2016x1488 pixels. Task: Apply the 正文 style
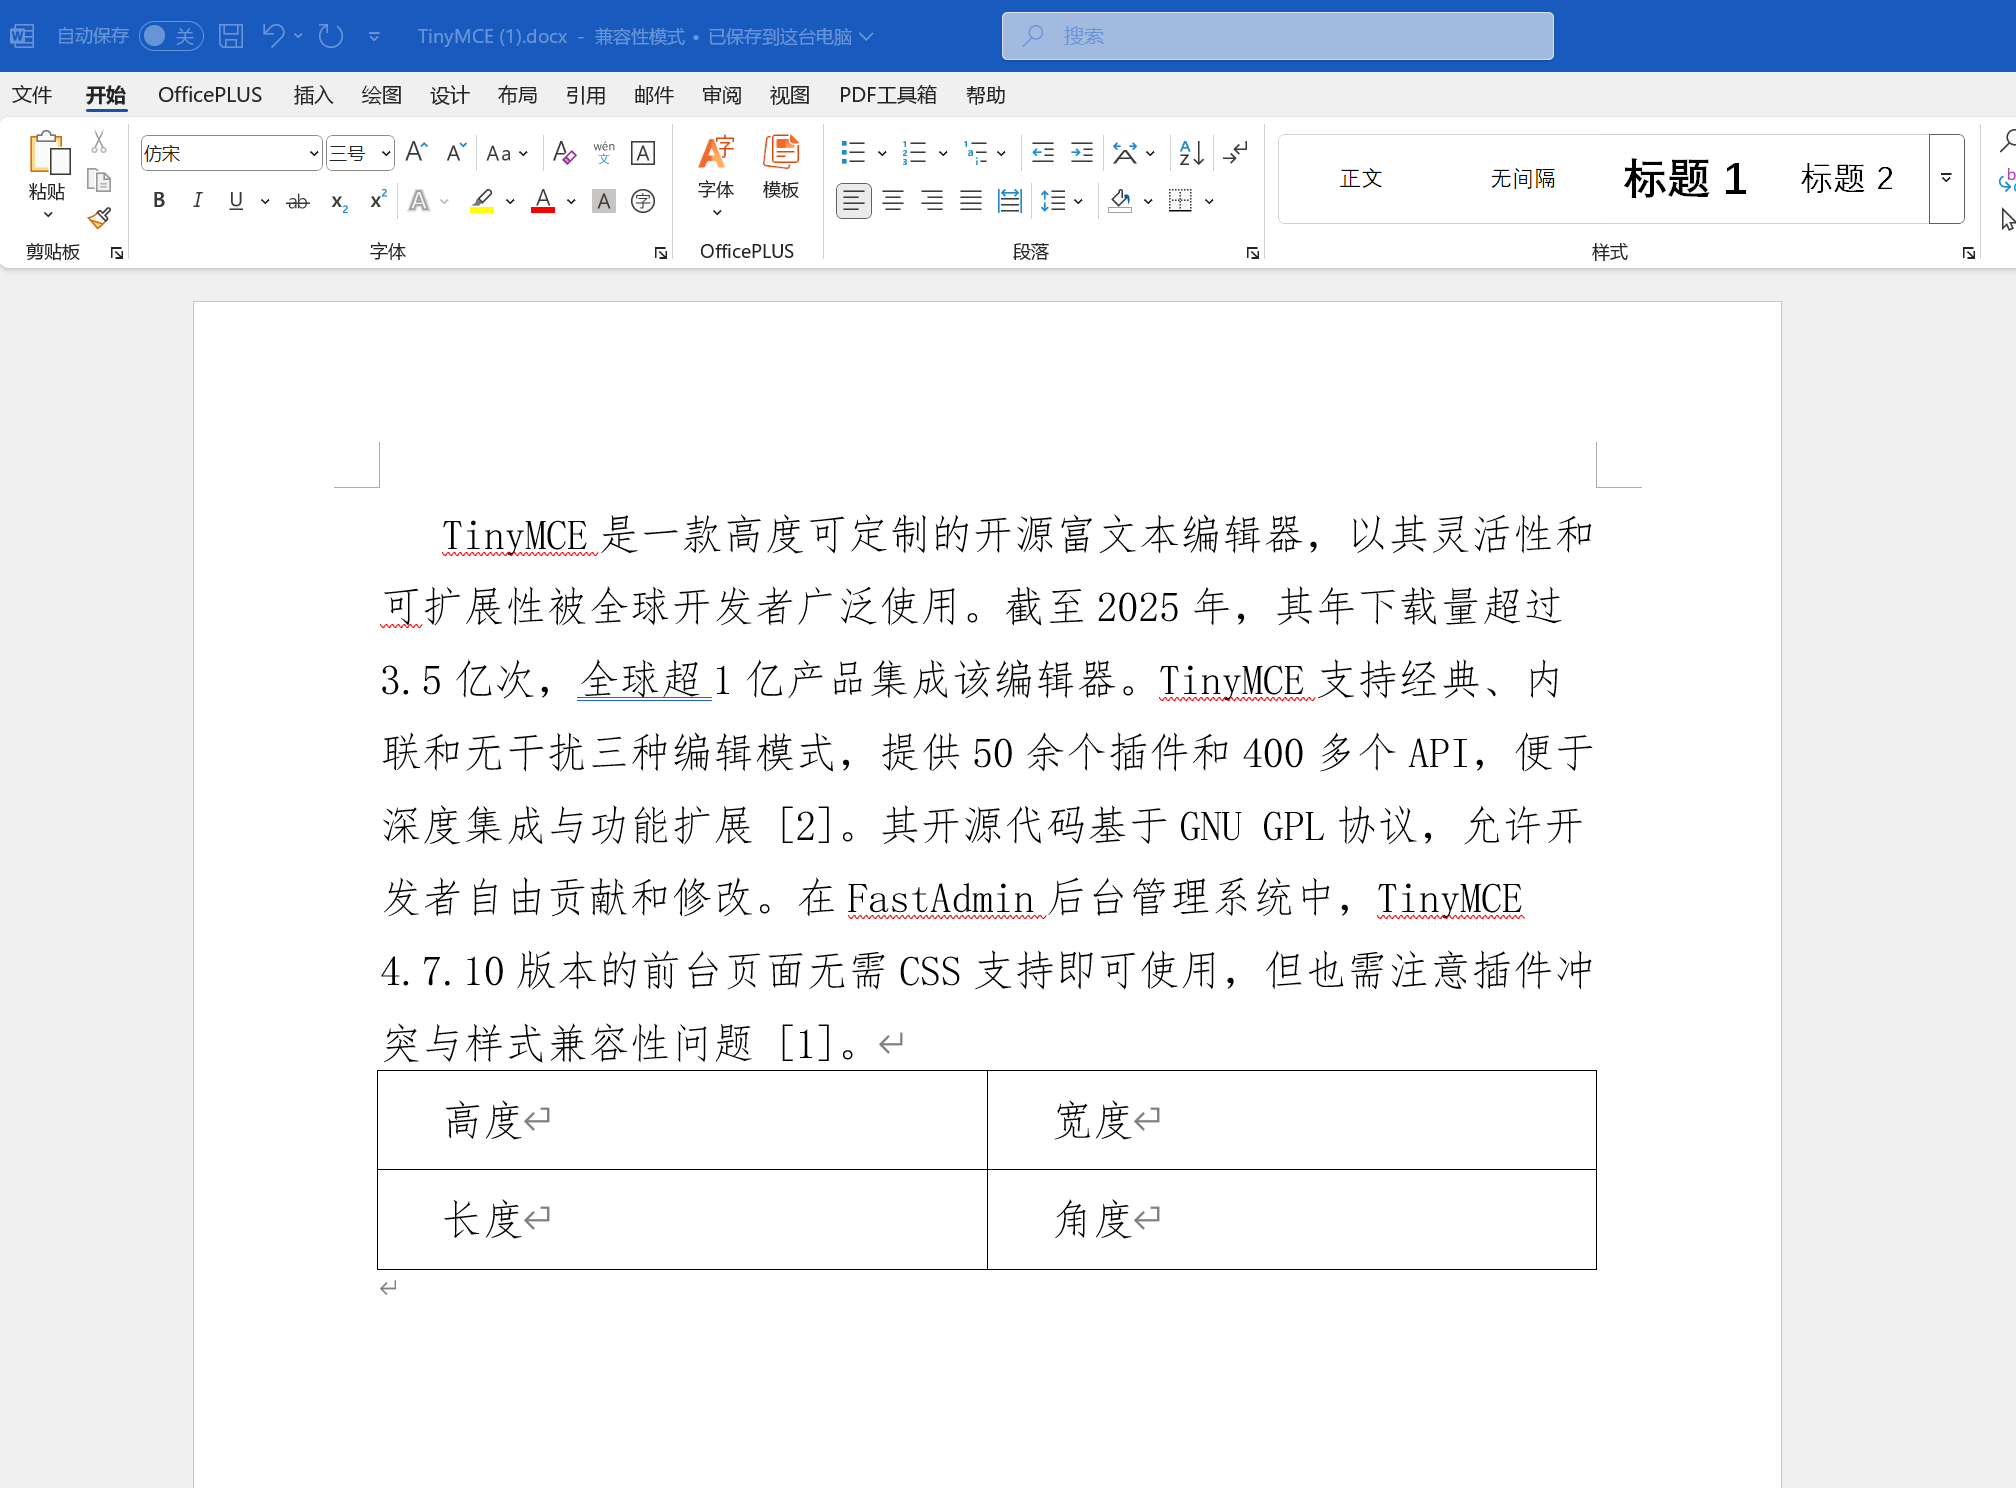1360,178
